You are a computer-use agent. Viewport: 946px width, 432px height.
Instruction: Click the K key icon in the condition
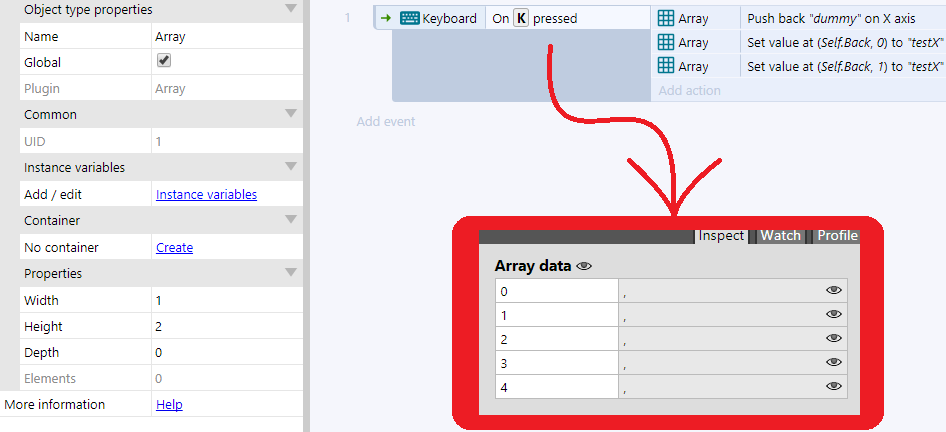click(x=521, y=18)
